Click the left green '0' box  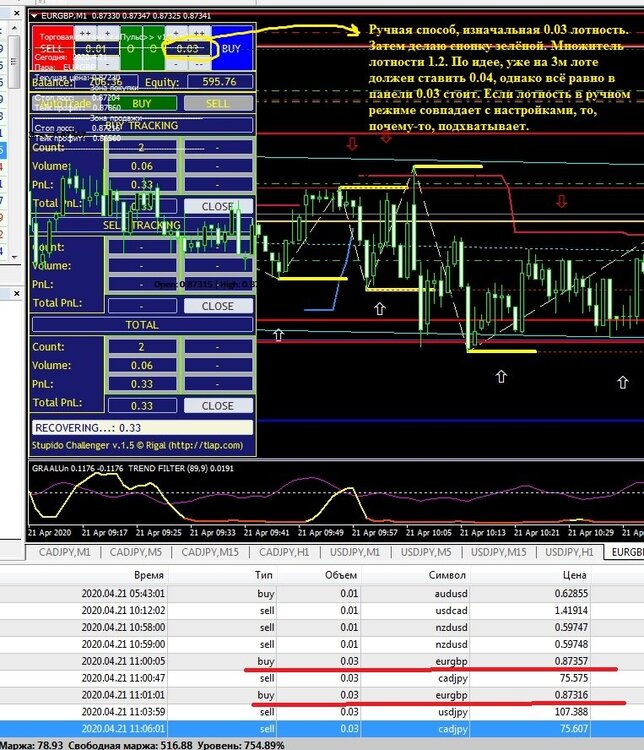131,48
